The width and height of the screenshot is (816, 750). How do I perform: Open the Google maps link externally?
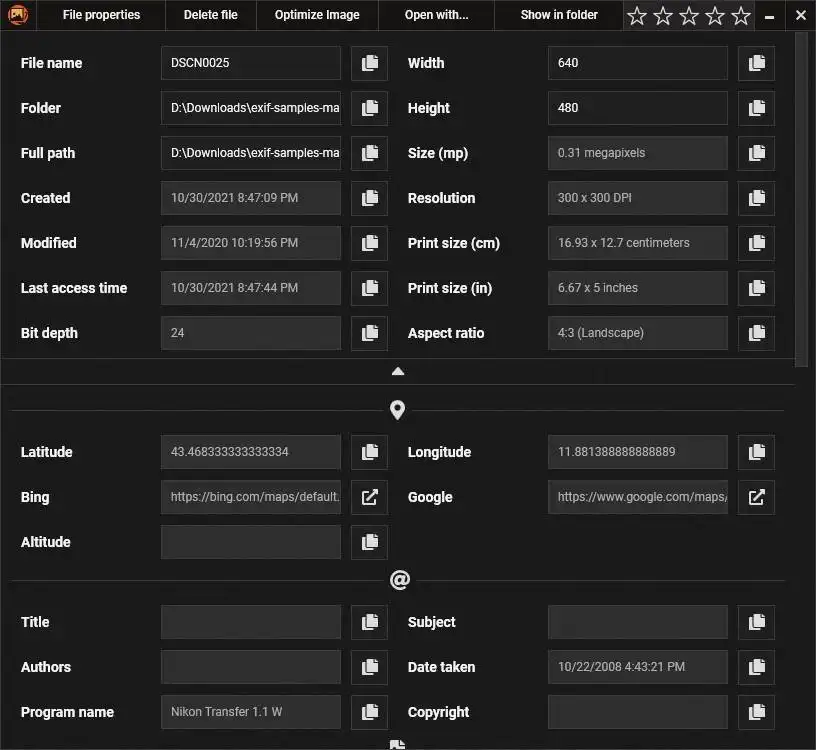[756, 497]
